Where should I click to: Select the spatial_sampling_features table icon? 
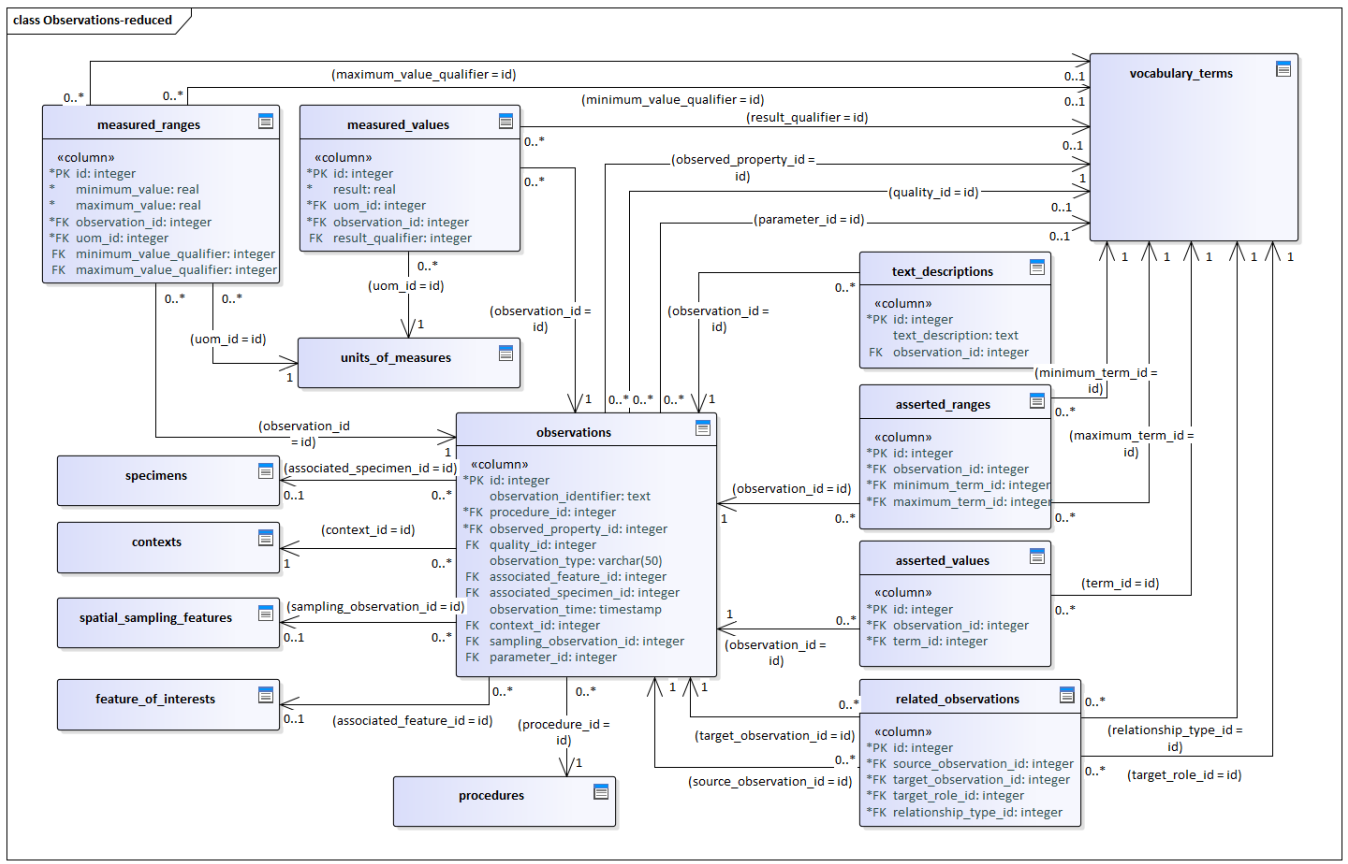coord(266,613)
